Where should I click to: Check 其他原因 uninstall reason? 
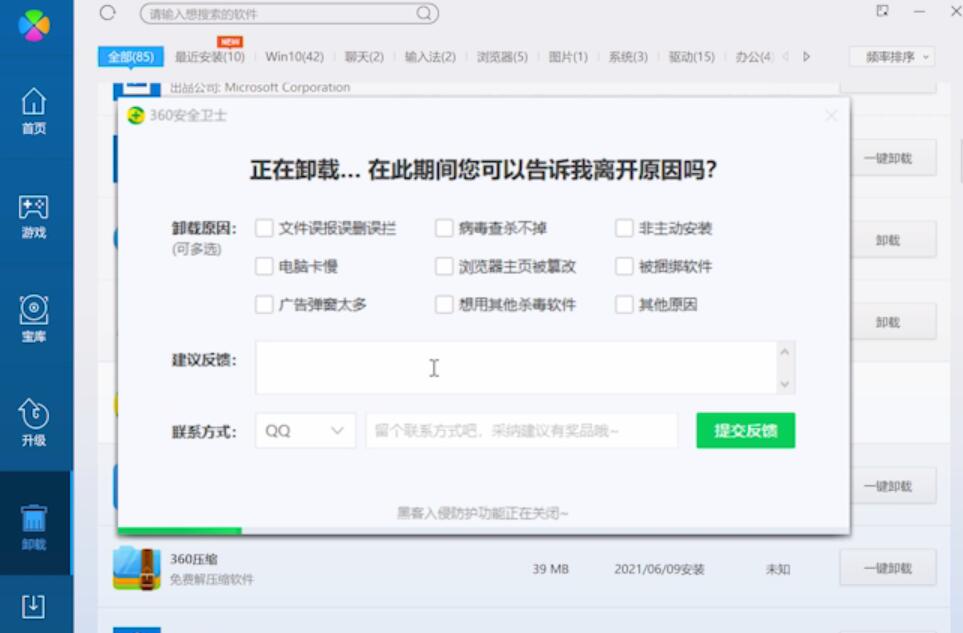[624, 305]
